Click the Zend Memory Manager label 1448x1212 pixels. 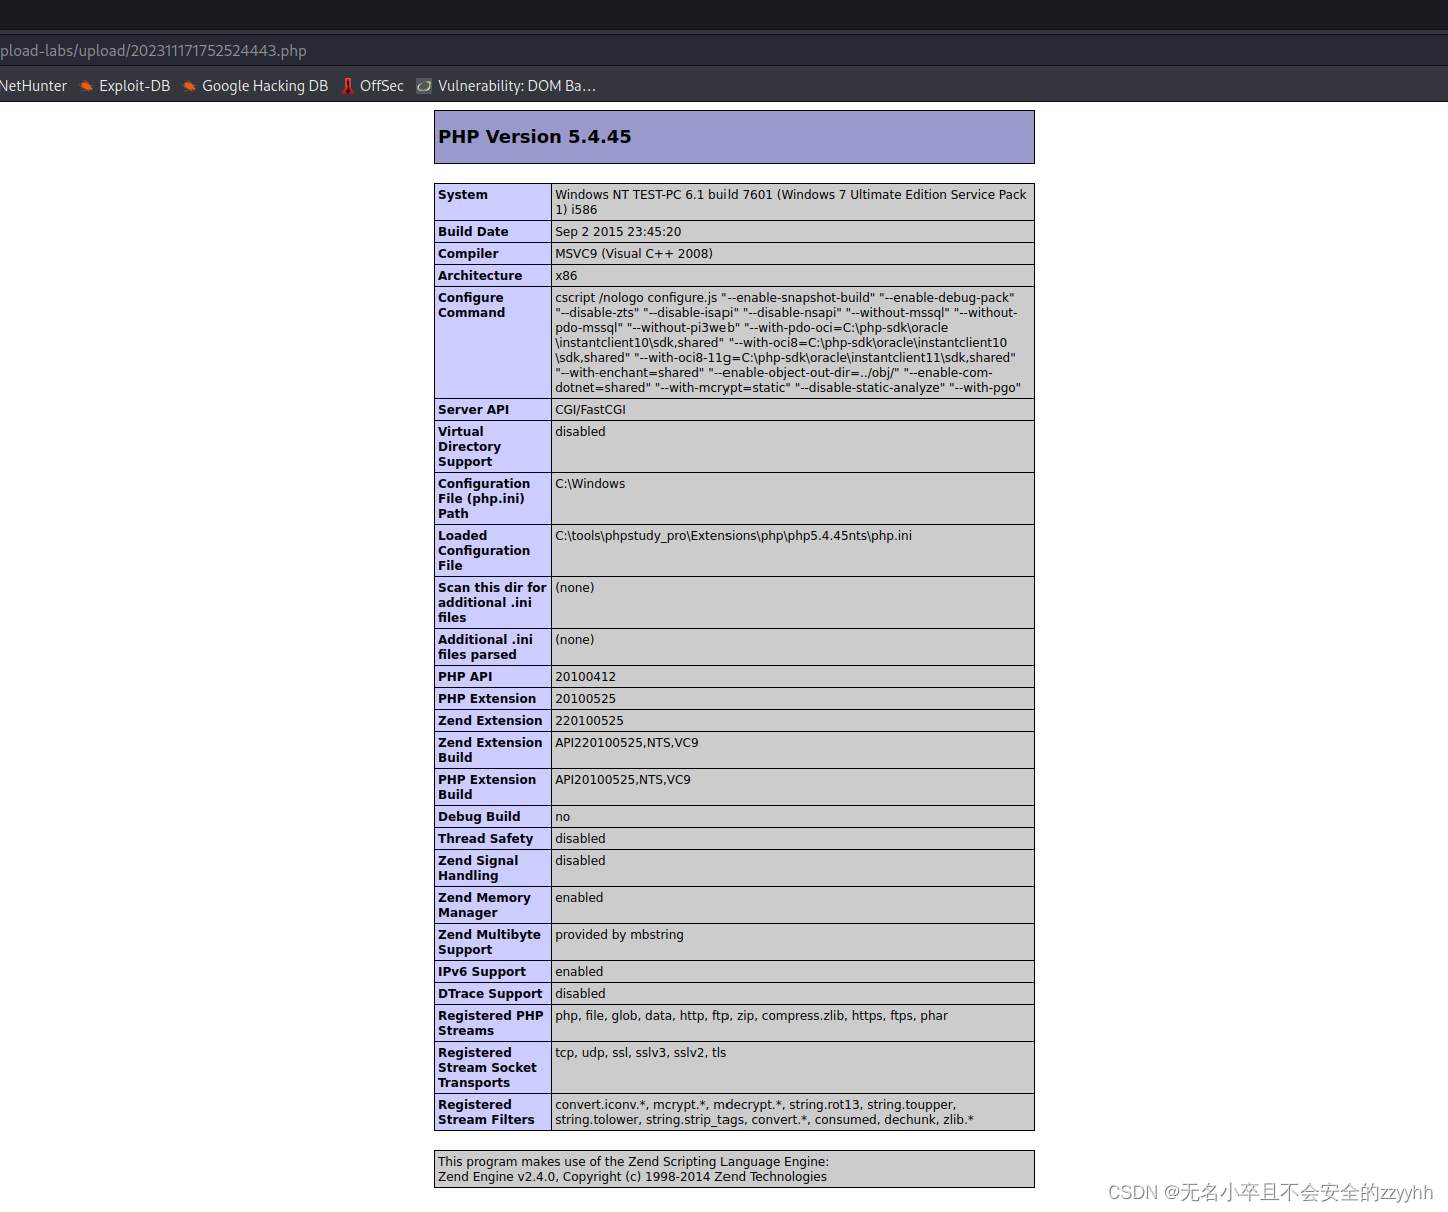point(484,905)
